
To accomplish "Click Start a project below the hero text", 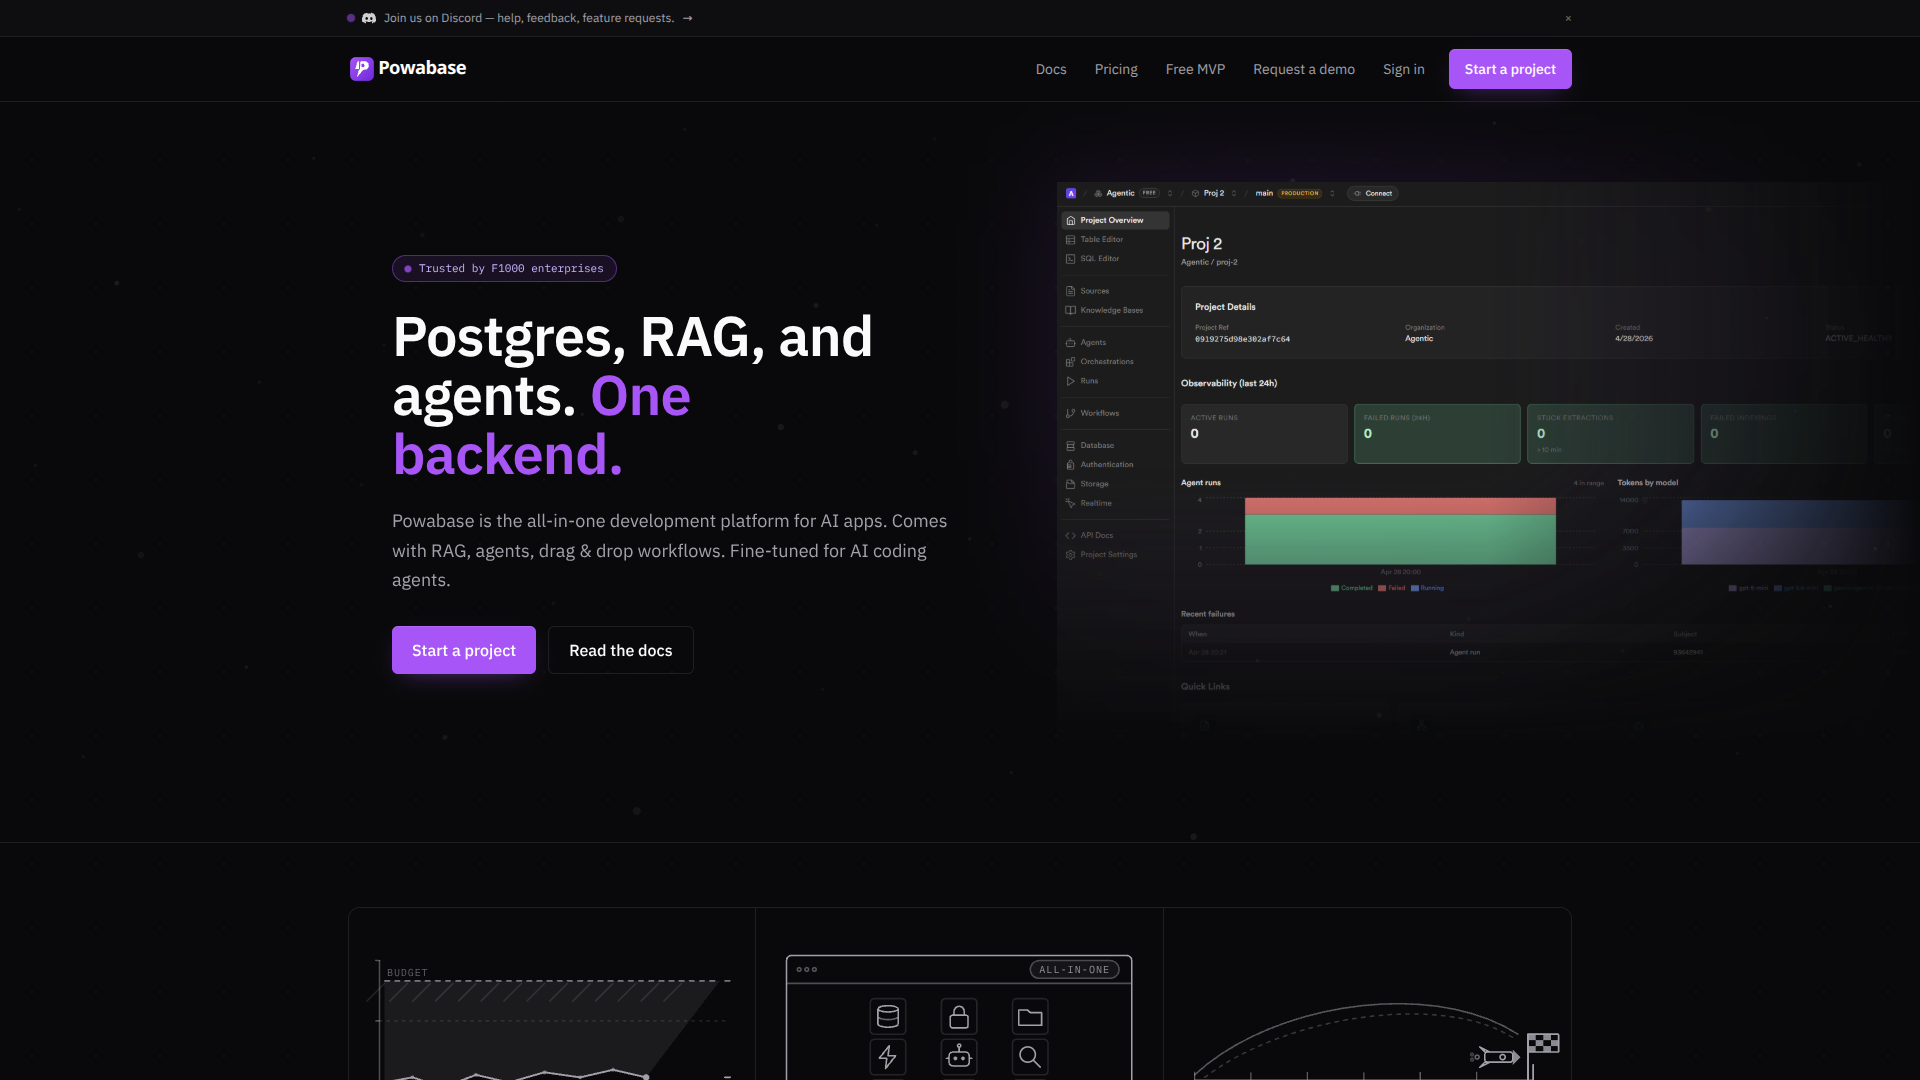I will point(464,650).
